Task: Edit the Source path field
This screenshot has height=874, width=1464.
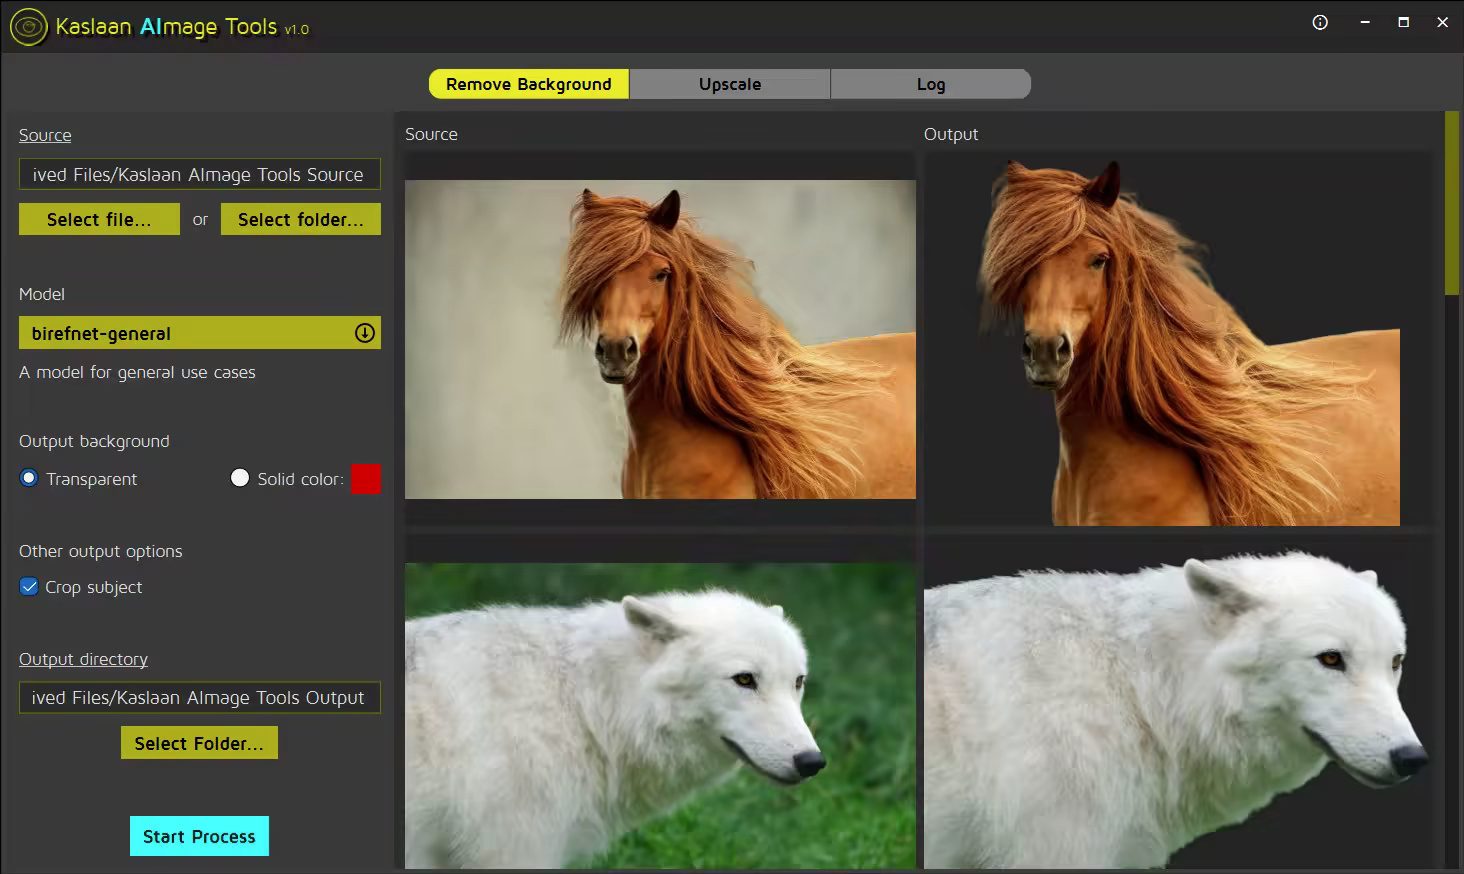Action: [x=199, y=174]
